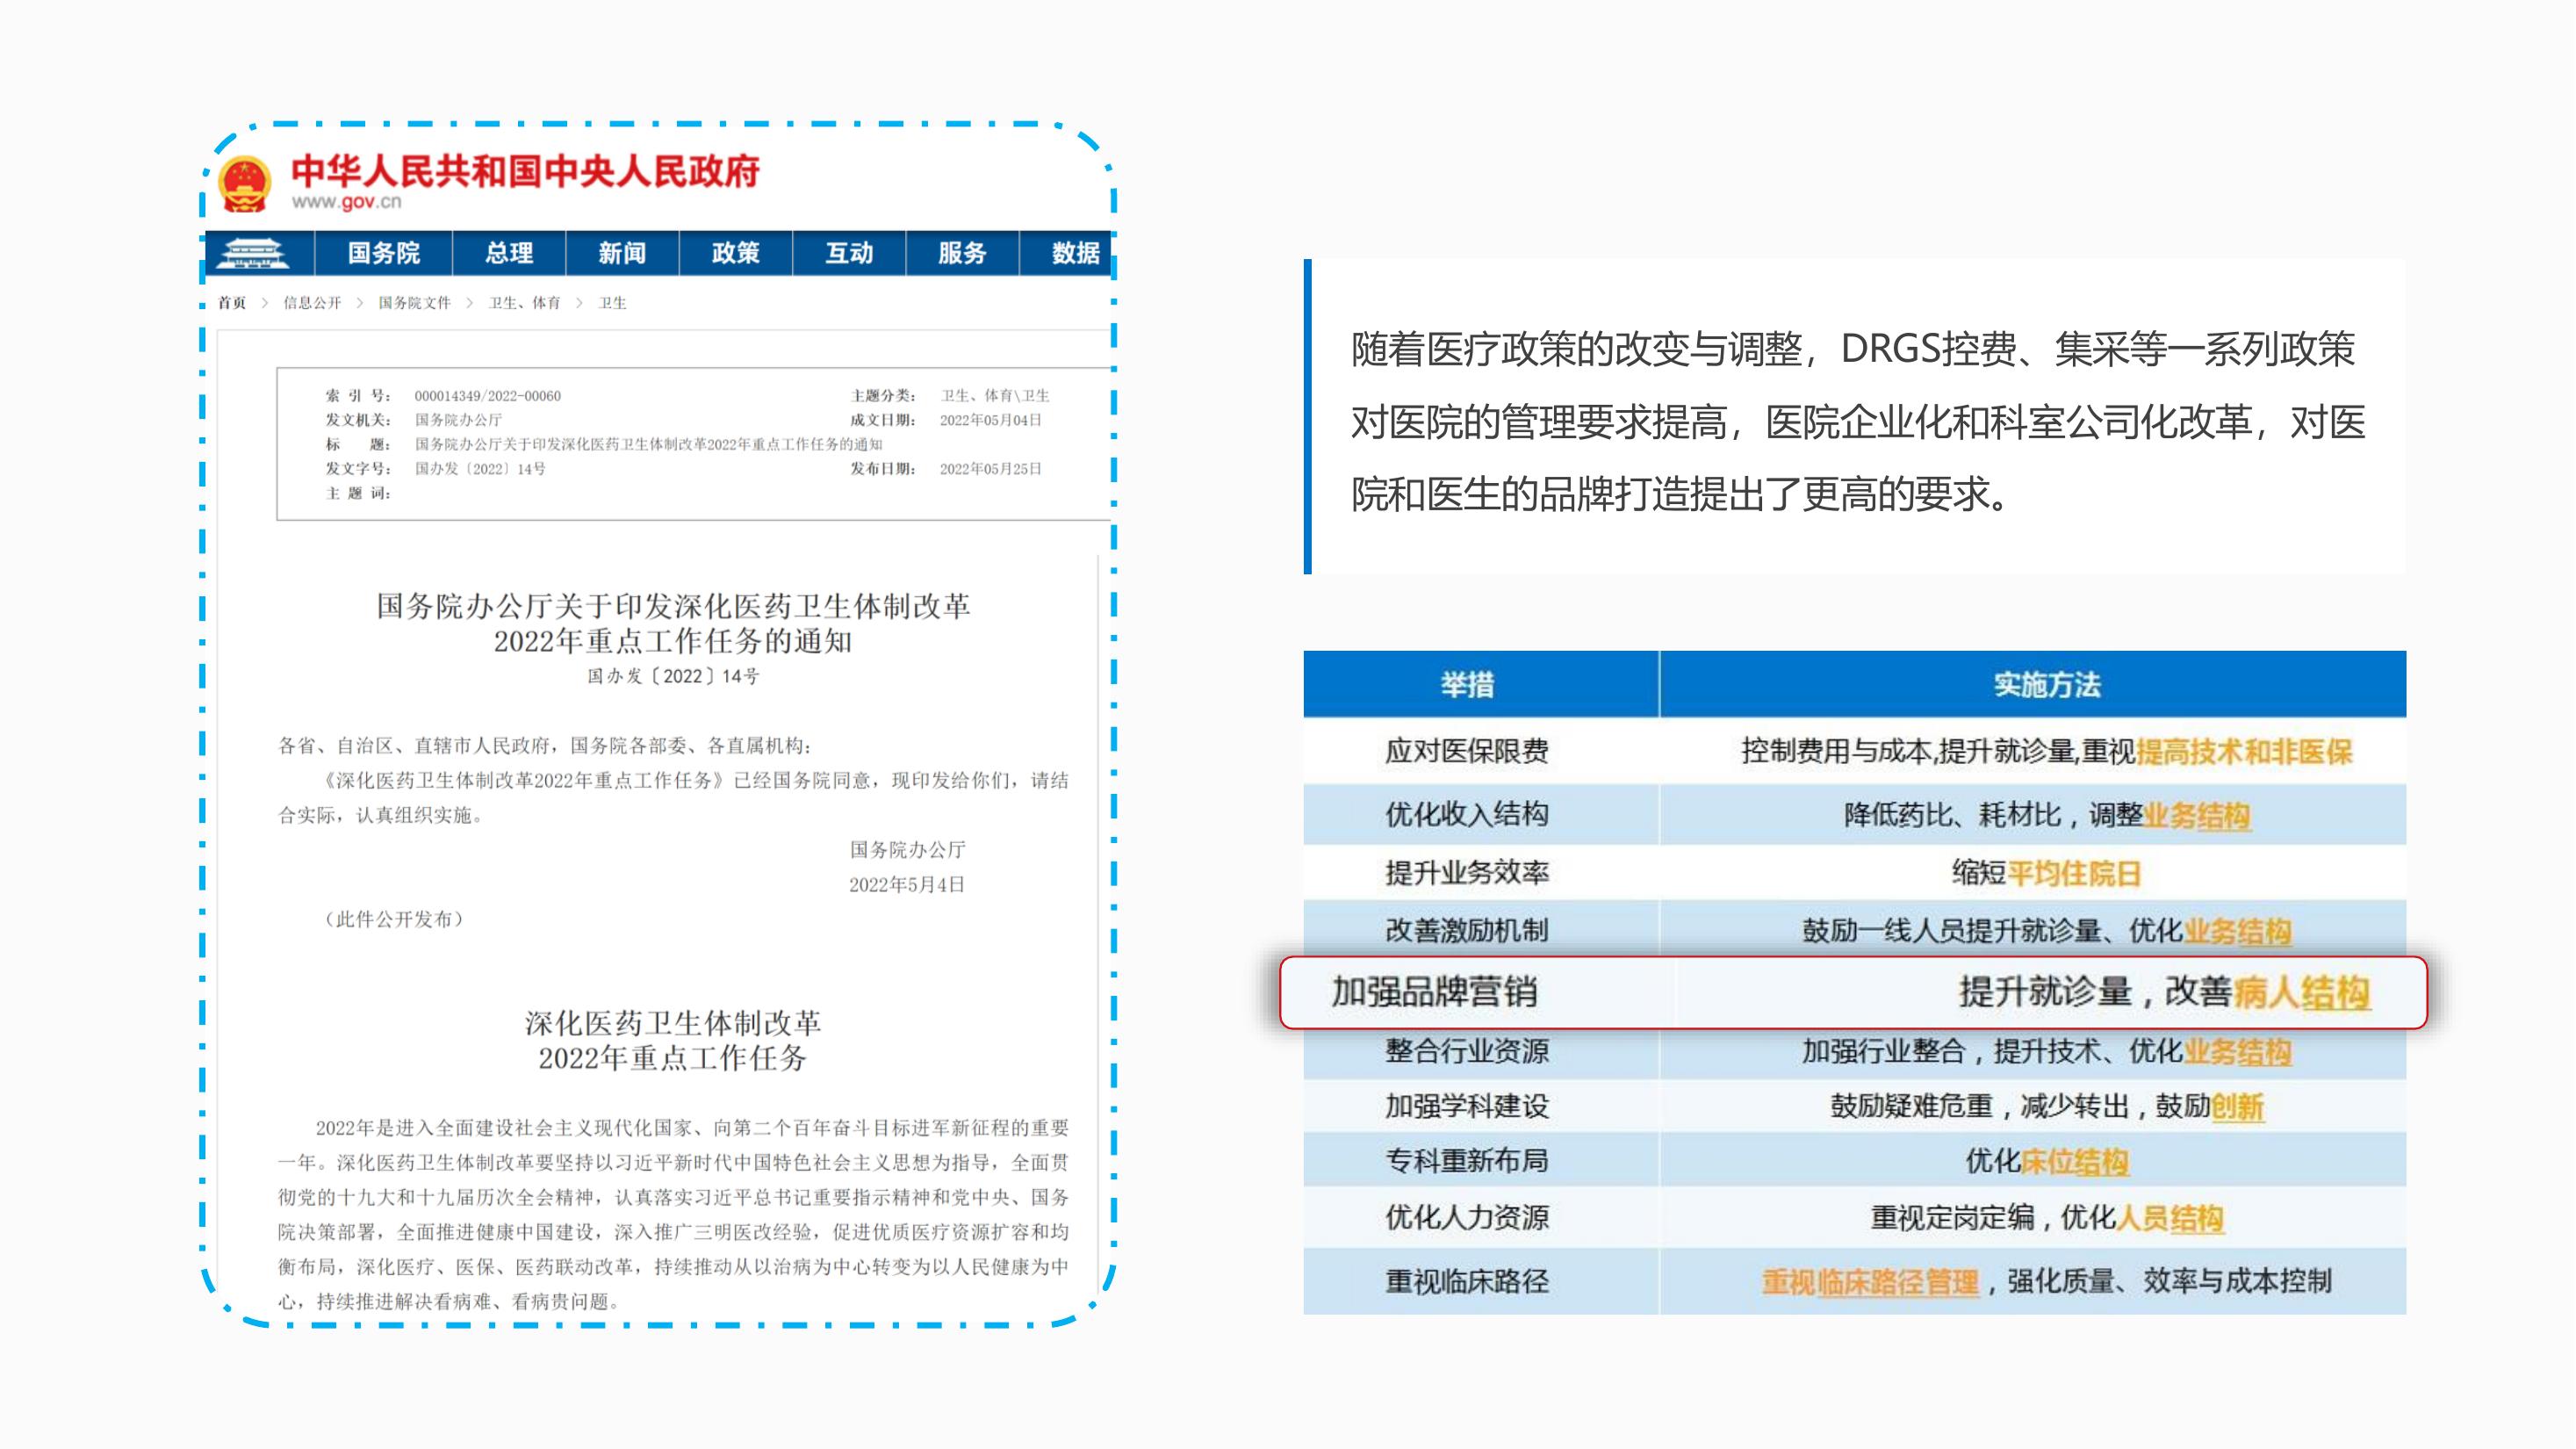Select the highlighted 加强品牌营销 row

click(1853, 992)
